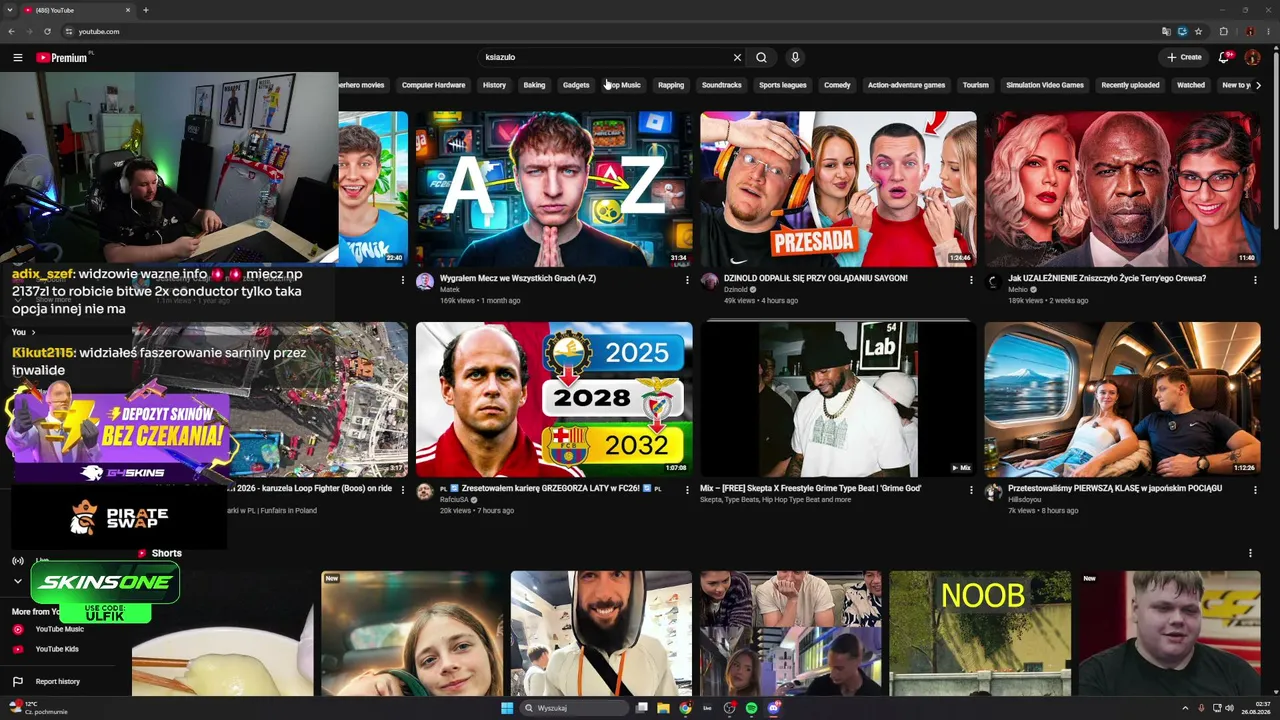Select the Computer Hardware chip
This screenshot has width=1280, height=720.
[x=433, y=85]
